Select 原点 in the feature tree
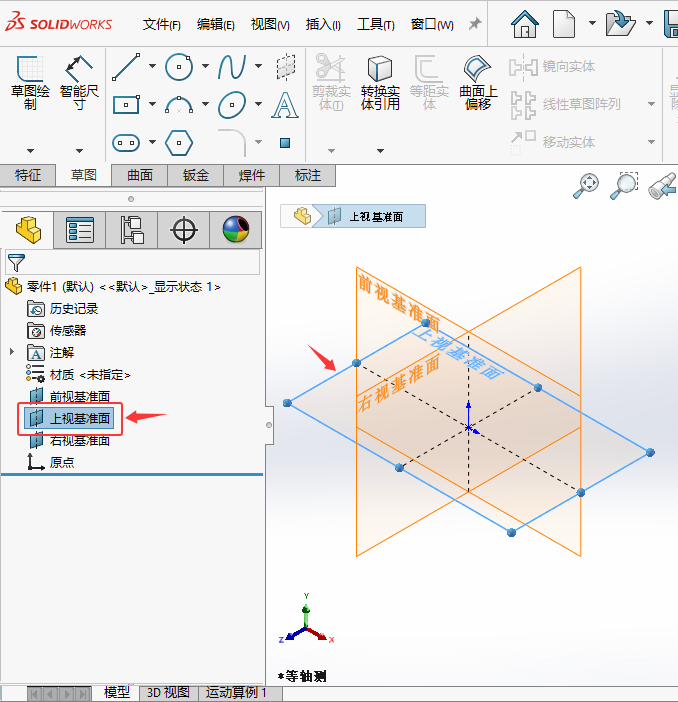Viewport: 678px width, 702px height. pos(51,462)
